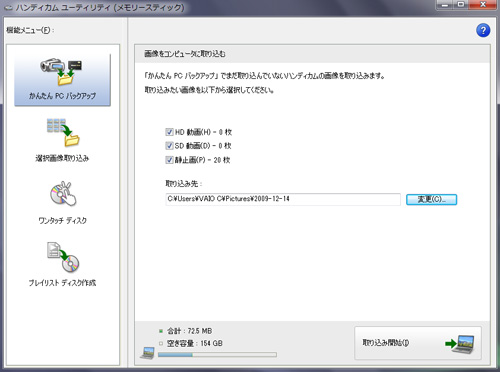Image resolution: width=500 pixels, height=372 pixels.
Task: Click the app icon in the title bar
Action: click(x=8, y=7)
